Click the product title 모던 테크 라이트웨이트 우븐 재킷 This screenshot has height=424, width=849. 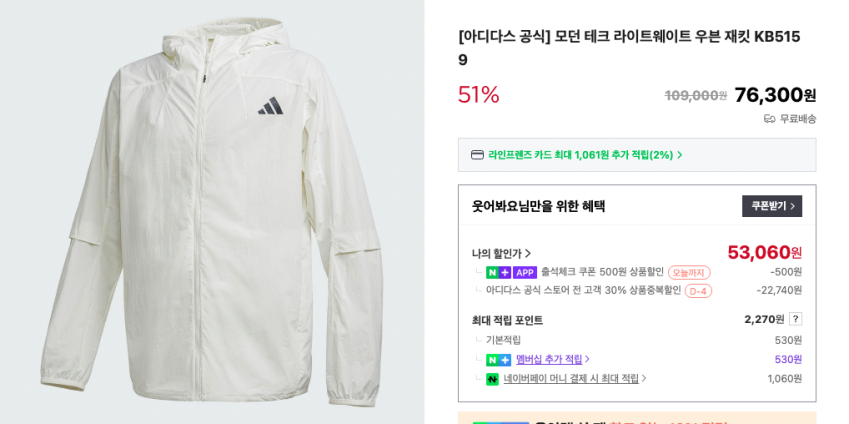pyautogui.click(x=629, y=37)
